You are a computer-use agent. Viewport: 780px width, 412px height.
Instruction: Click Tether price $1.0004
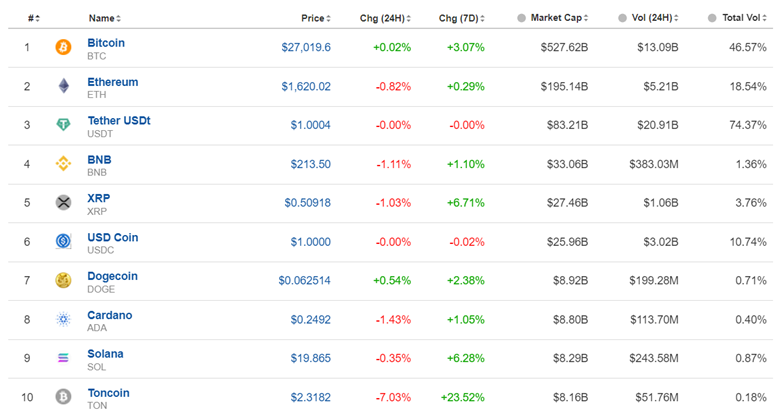[x=310, y=125]
